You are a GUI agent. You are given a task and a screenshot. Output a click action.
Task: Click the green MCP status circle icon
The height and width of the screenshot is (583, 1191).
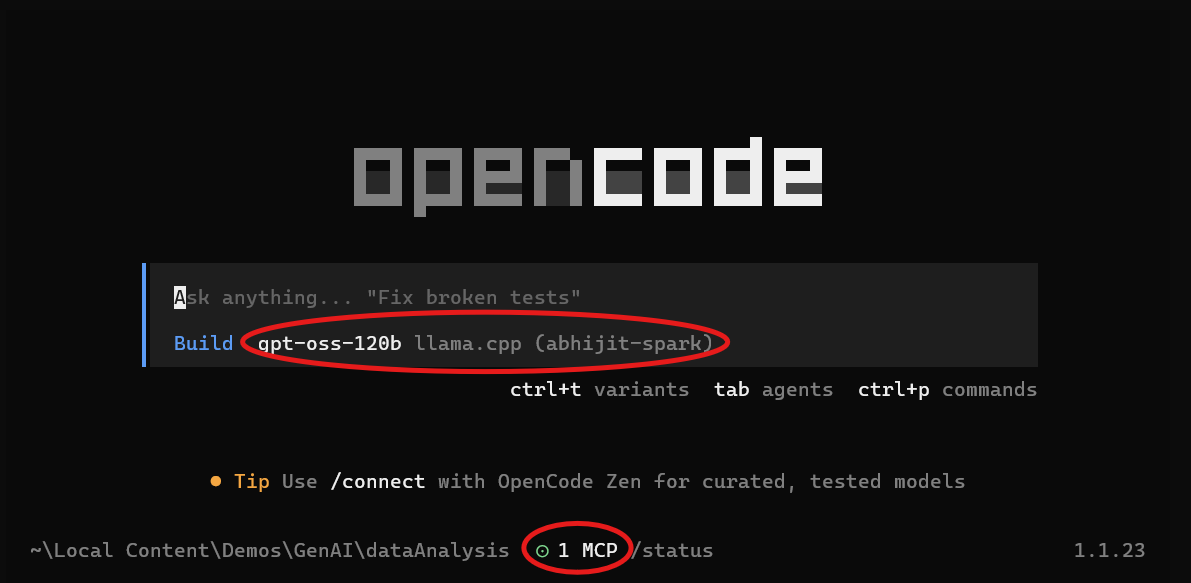(542, 551)
